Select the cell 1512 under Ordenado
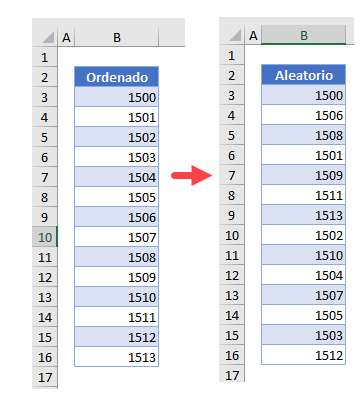 pos(117,337)
